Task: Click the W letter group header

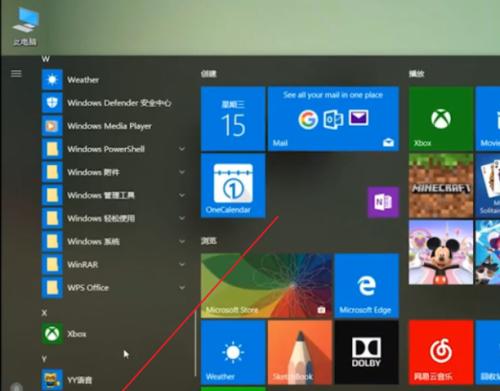Action: coord(46,59)
